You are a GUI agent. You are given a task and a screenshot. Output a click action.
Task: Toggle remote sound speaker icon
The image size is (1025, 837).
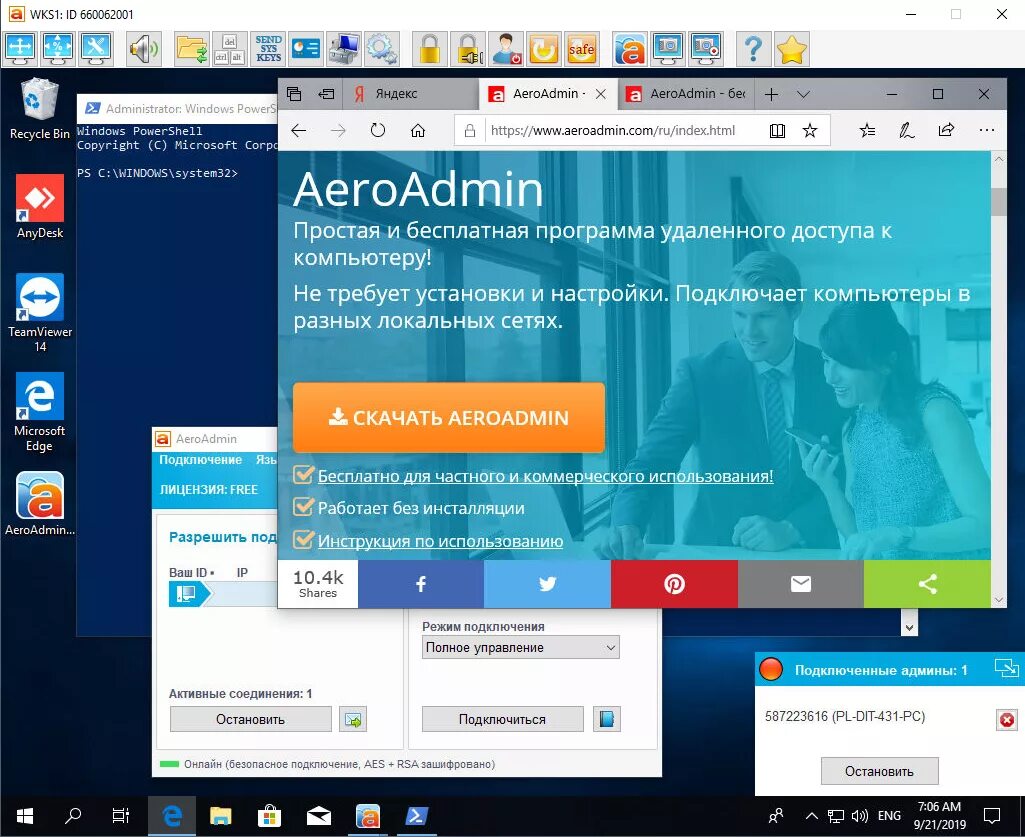144,49
